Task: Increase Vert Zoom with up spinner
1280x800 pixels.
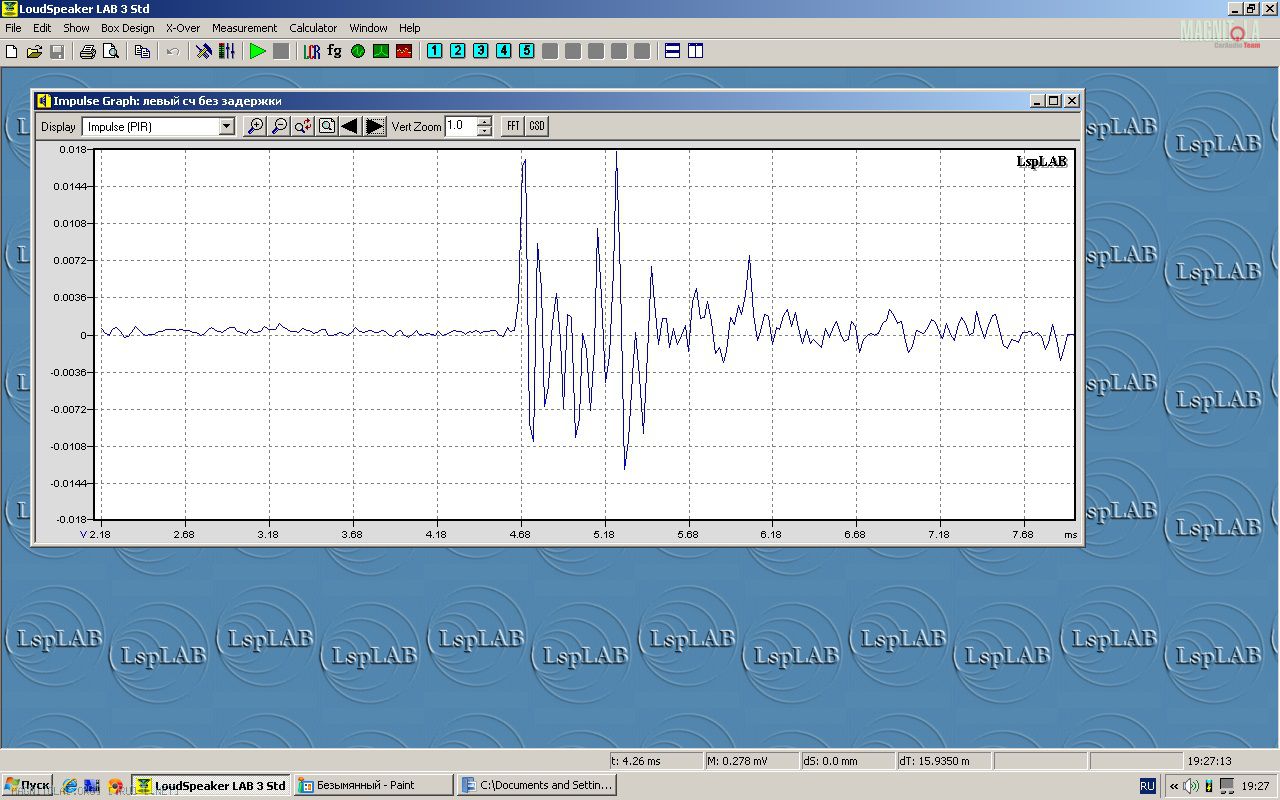Action: 484,121
